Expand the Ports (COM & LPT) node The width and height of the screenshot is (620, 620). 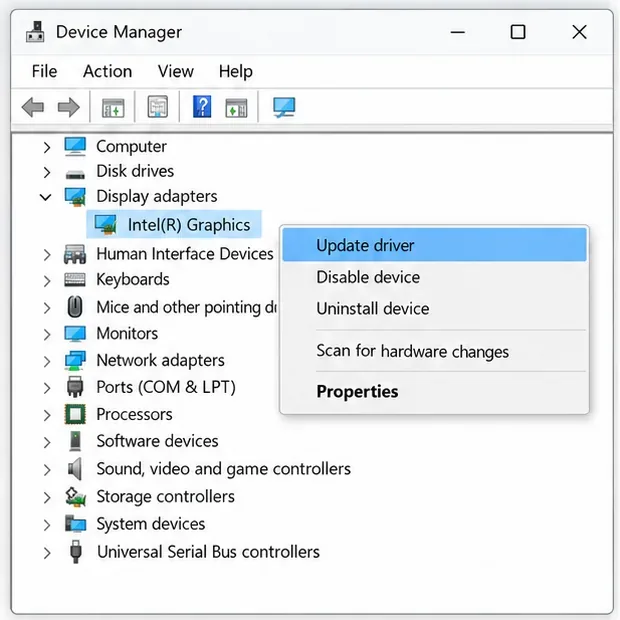click(47, 388)
